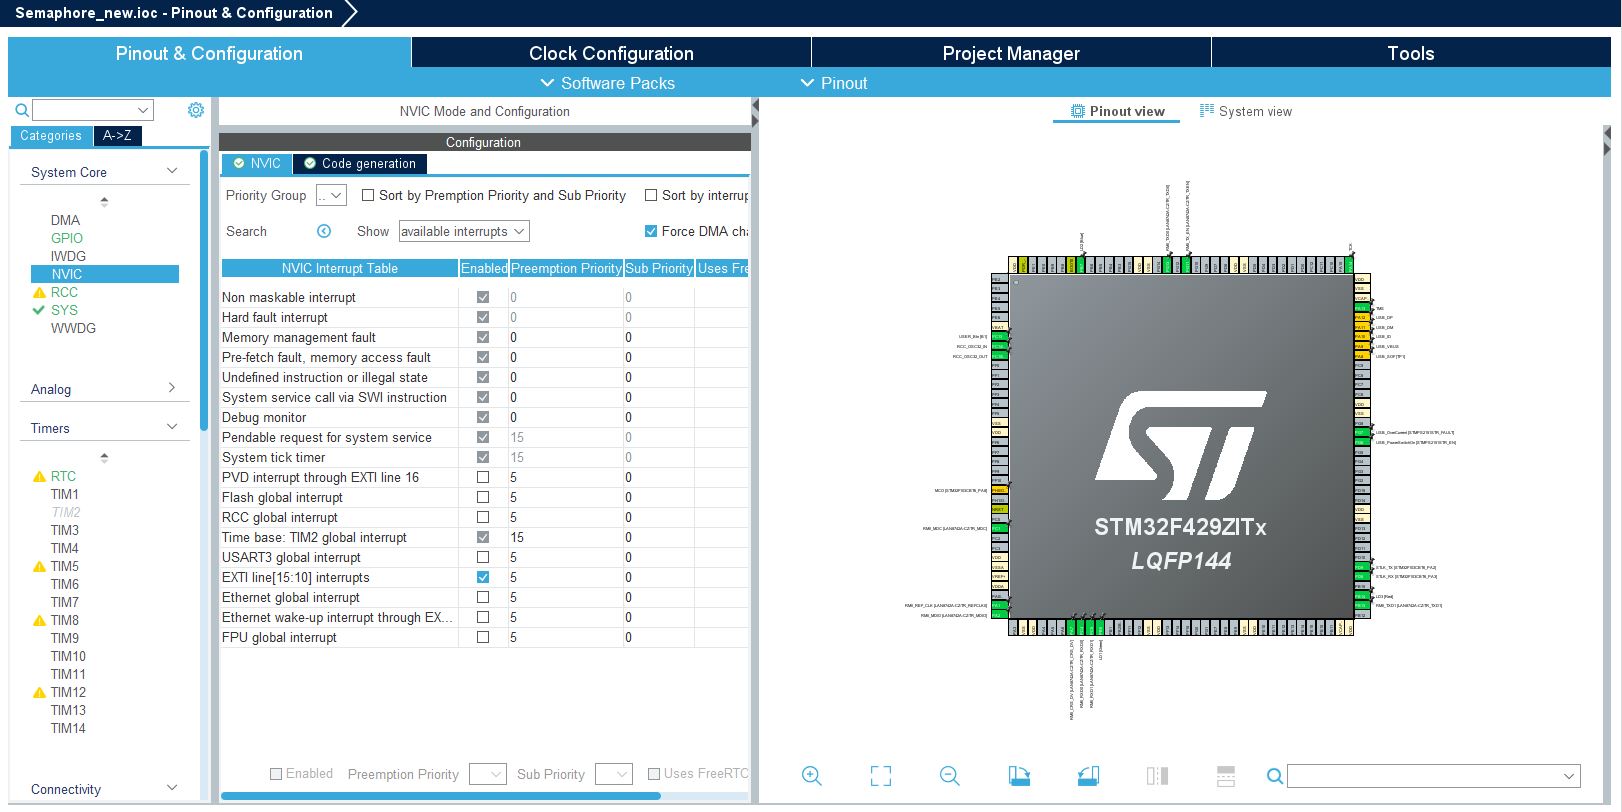
Task: Select the Time base: TIM2 global interrupt row
Action: (x=484, y=537)
